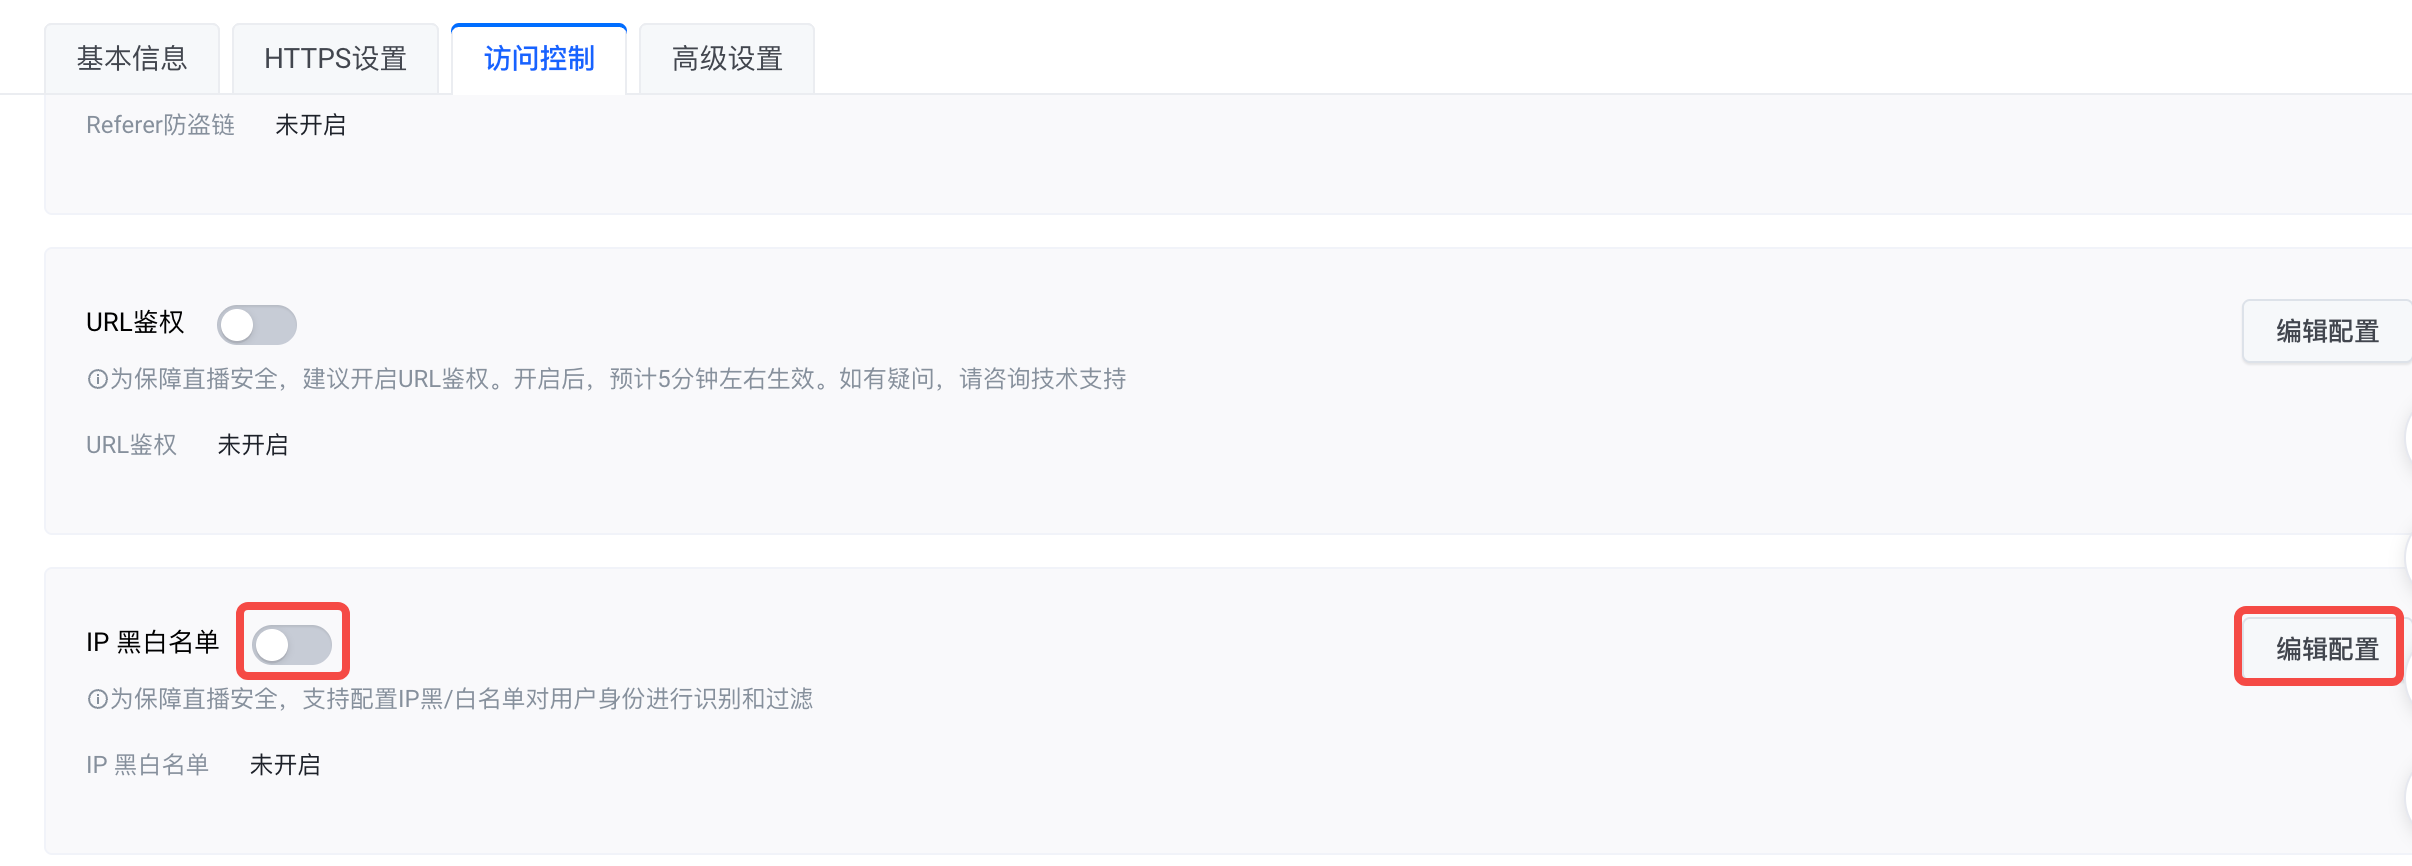Open the HTTPS设置 tab

point(335,59)
